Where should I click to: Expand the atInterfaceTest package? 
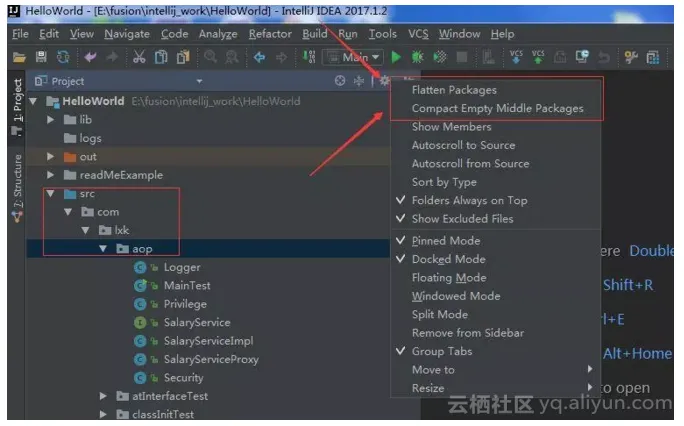point(103,396)
